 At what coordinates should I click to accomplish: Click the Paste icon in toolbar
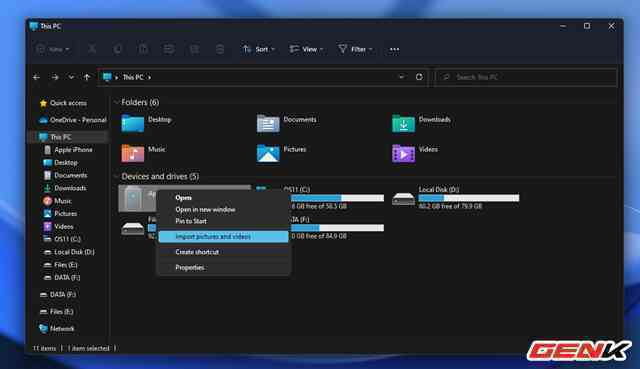(x=143, y=49)
